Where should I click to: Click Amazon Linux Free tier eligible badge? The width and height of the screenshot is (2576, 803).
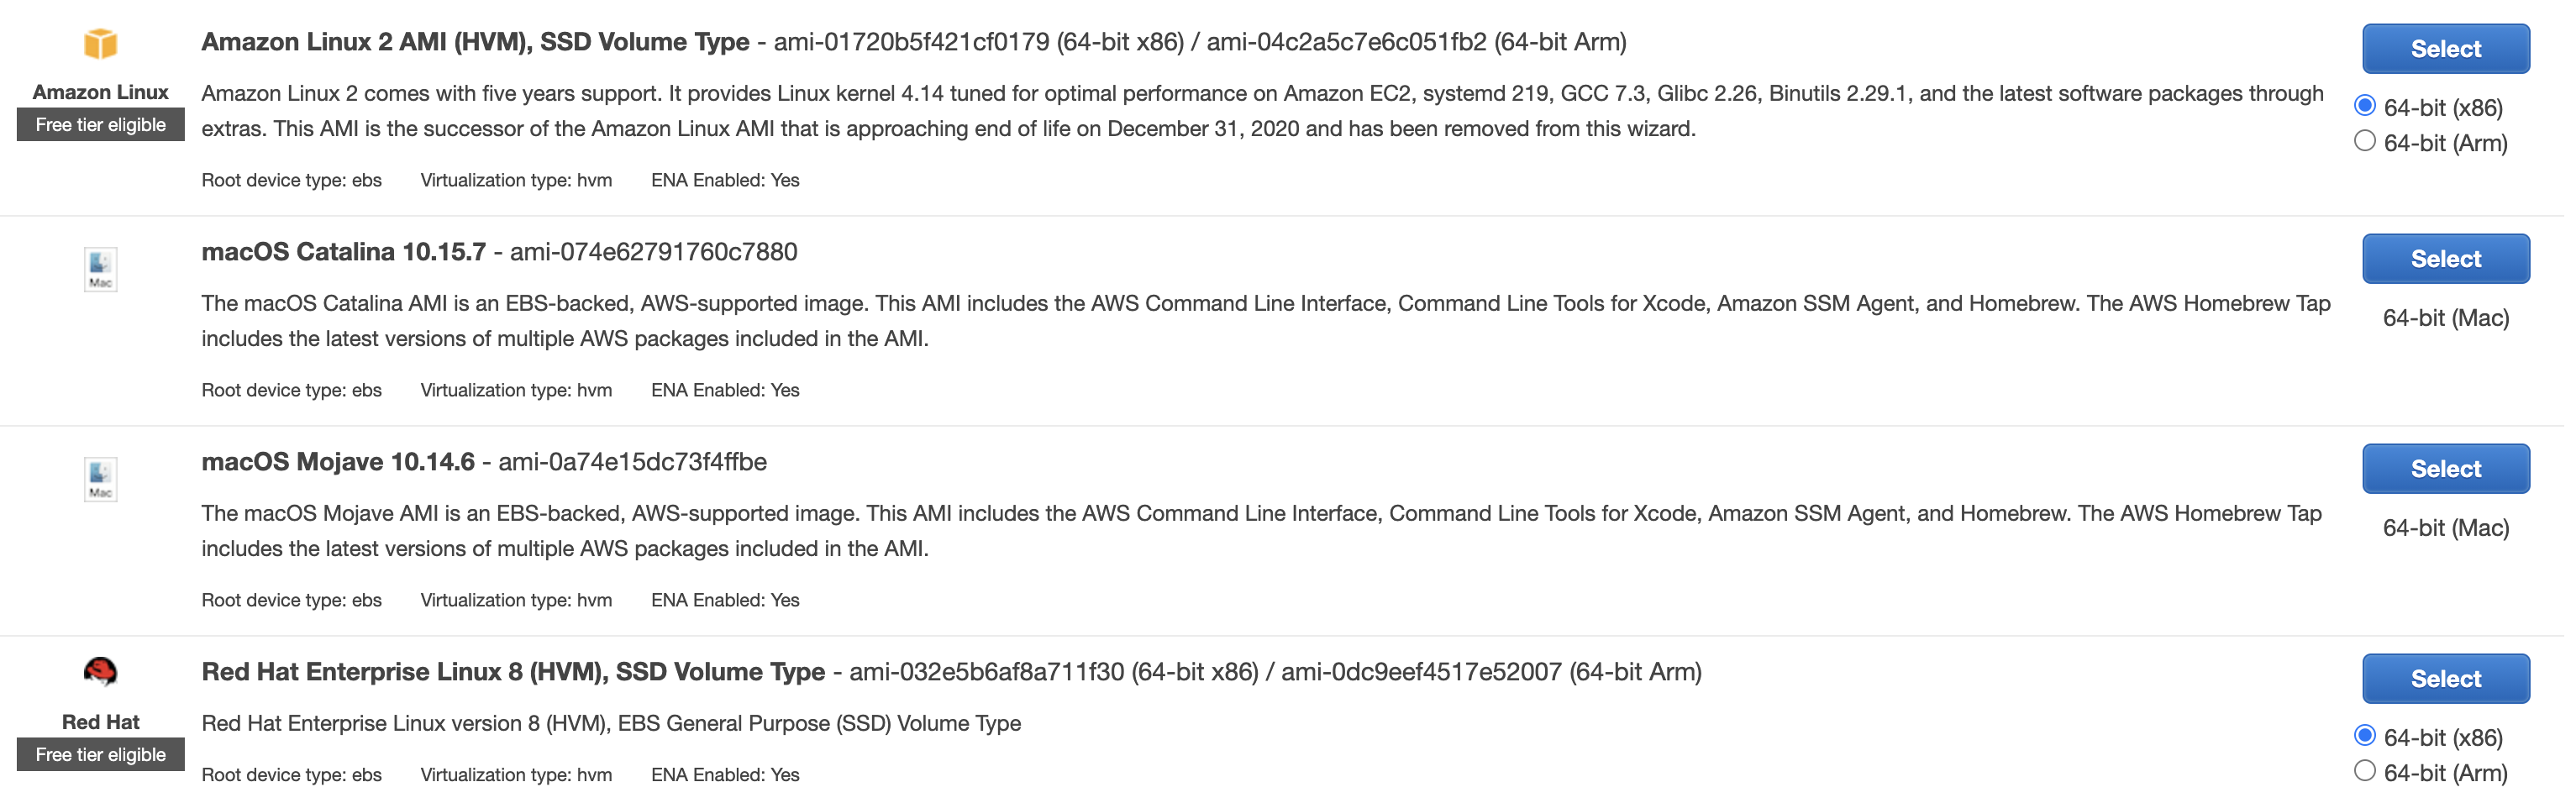coord(100,125)
